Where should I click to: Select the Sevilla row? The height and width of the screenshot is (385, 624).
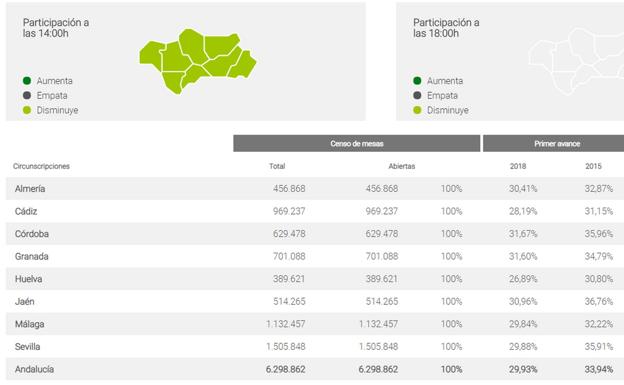(x=315, y=346)
